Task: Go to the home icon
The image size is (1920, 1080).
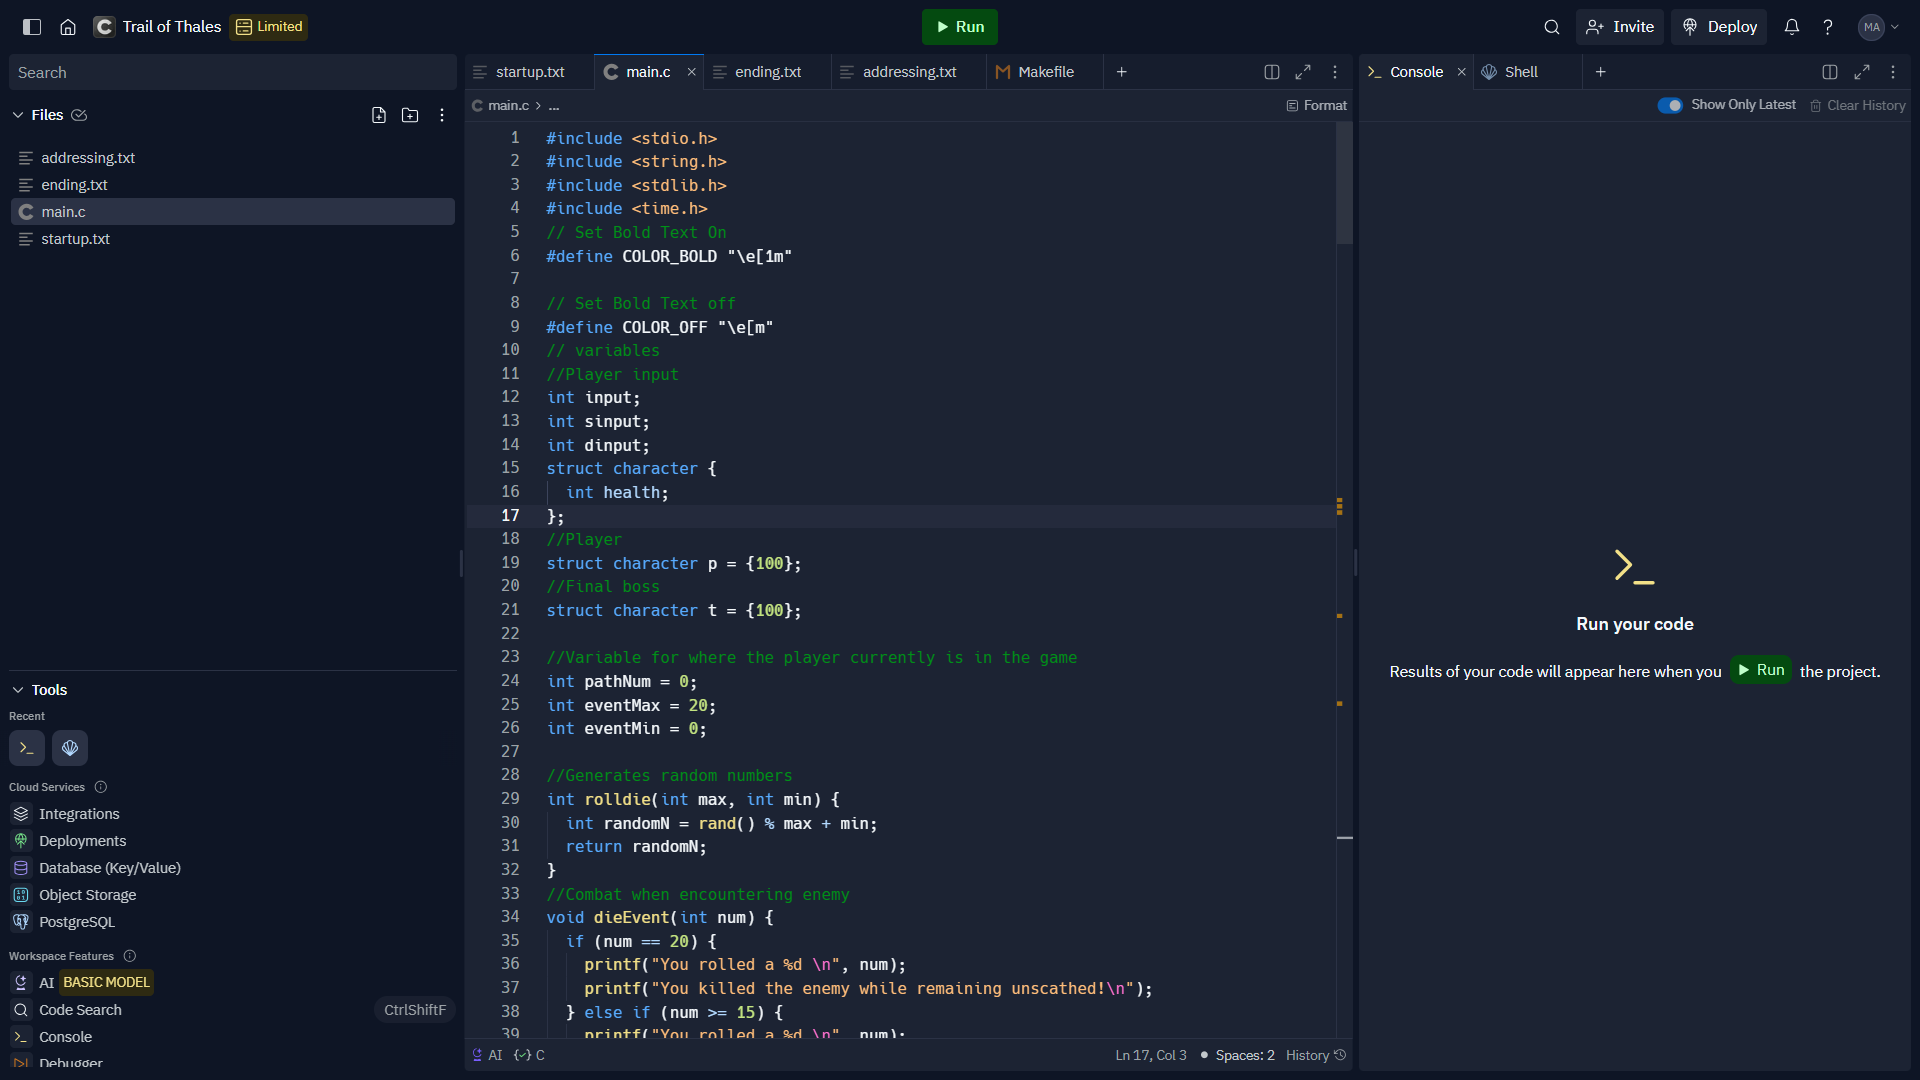Action: click(x=68, y=27)
